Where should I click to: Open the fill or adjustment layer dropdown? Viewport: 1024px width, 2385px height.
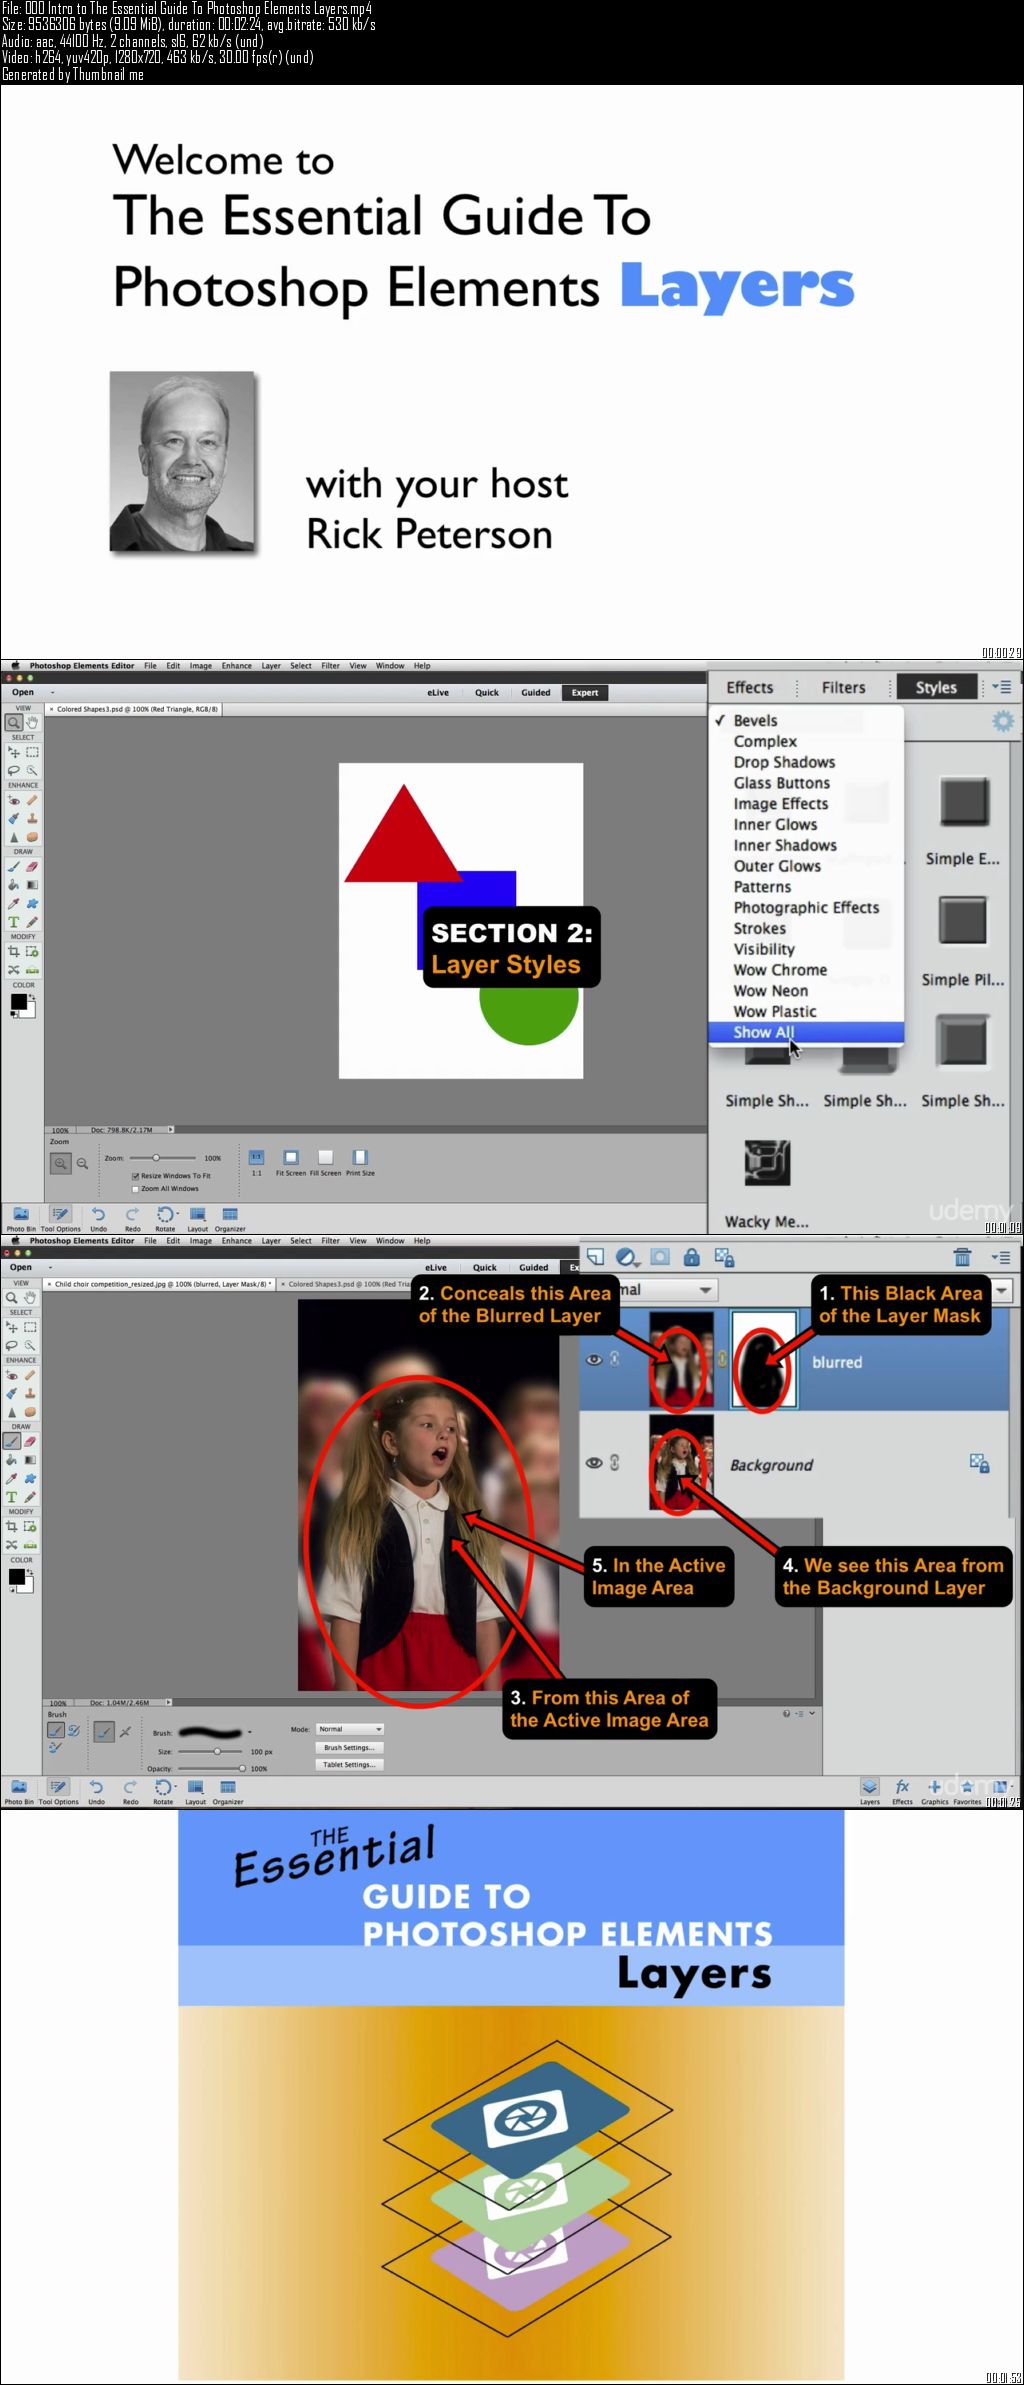(628, 1257)
